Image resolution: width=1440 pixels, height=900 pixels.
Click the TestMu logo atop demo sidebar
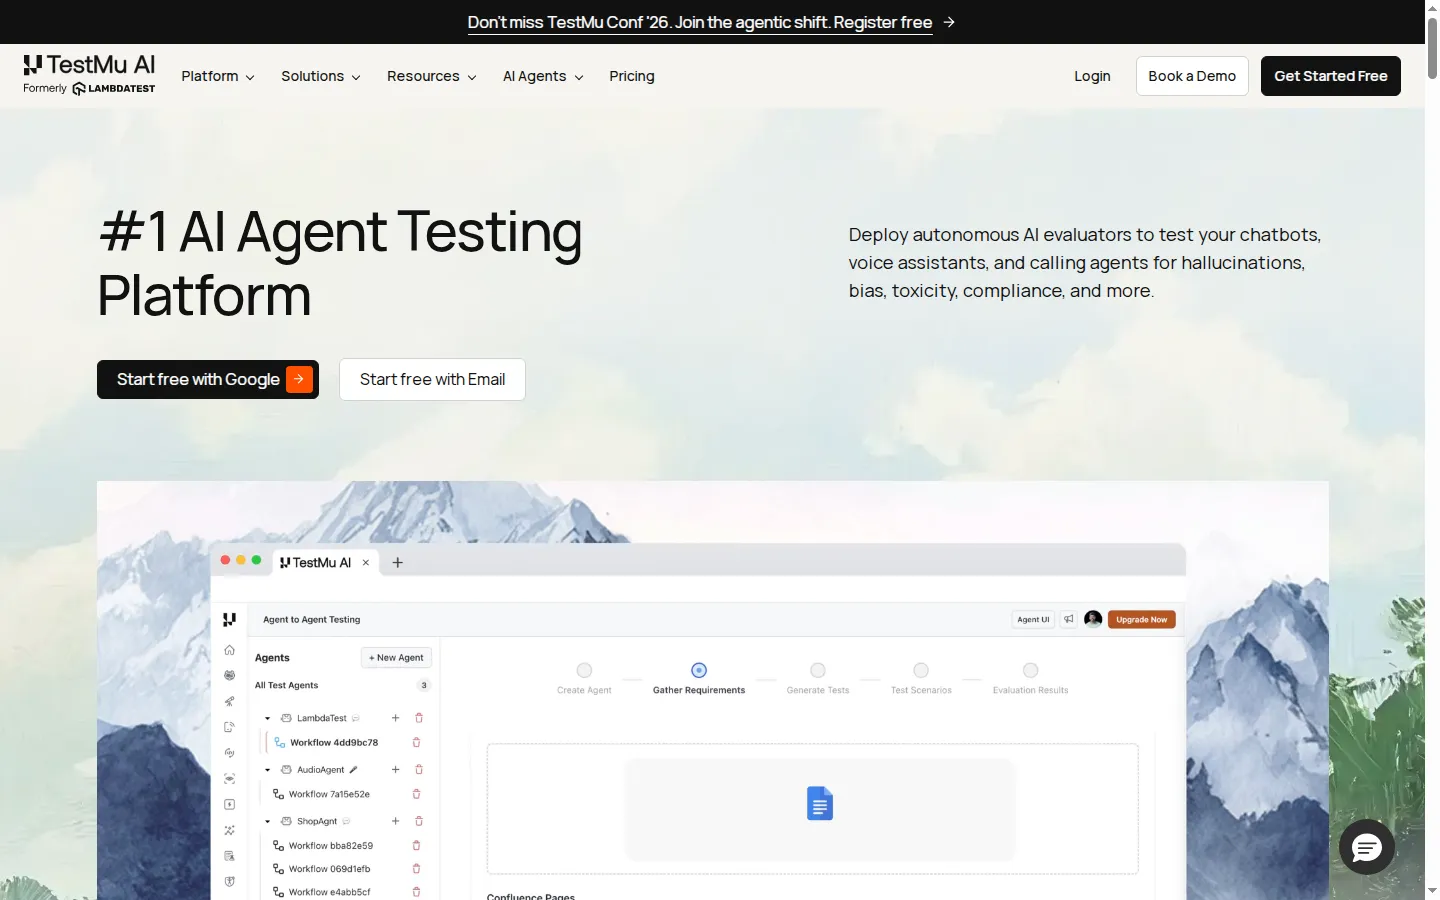click(230, 619)
